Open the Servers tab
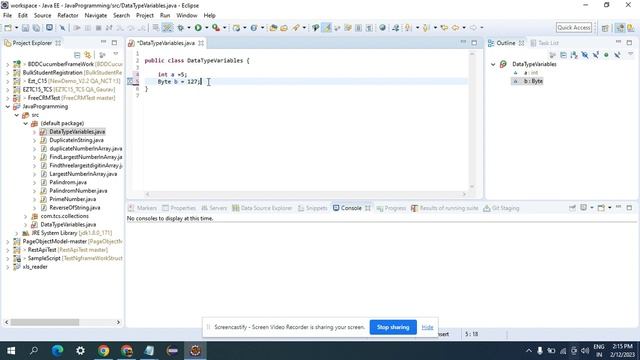Viewport: 640px width, 360px height. (x=214, y=208)
